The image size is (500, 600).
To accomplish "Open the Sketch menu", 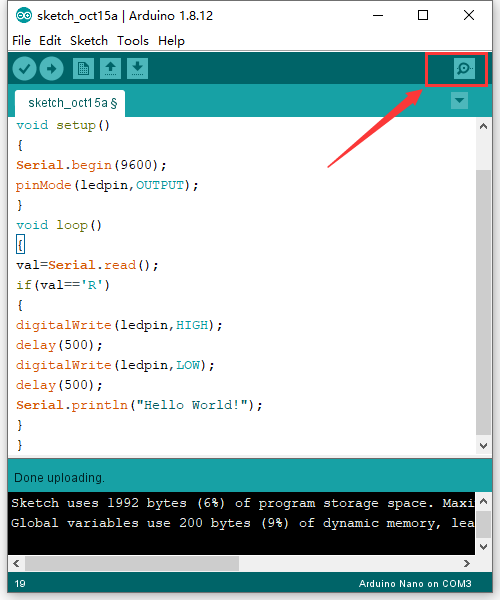I will pyautogui.click(x=89, y=41).
